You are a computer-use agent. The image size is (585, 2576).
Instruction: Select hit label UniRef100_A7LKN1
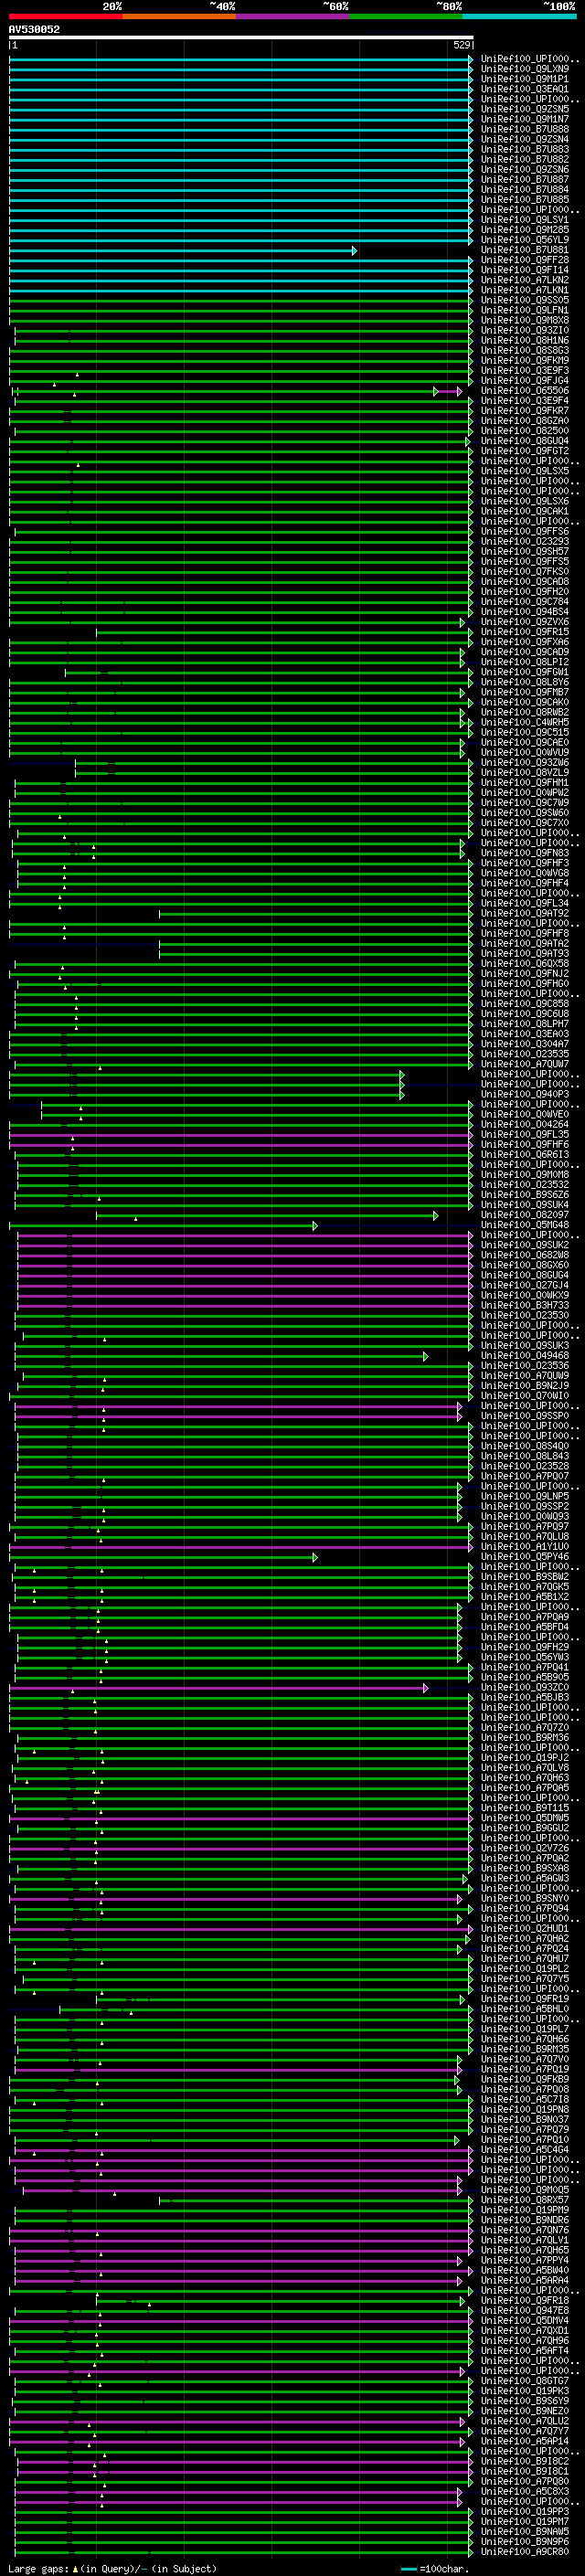tap(525, 290)
